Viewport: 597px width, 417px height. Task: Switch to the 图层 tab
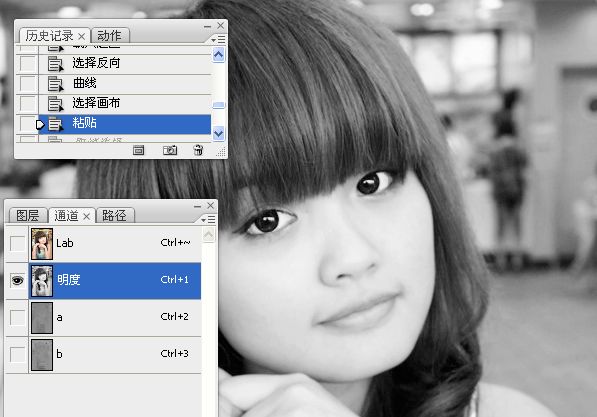28,216
